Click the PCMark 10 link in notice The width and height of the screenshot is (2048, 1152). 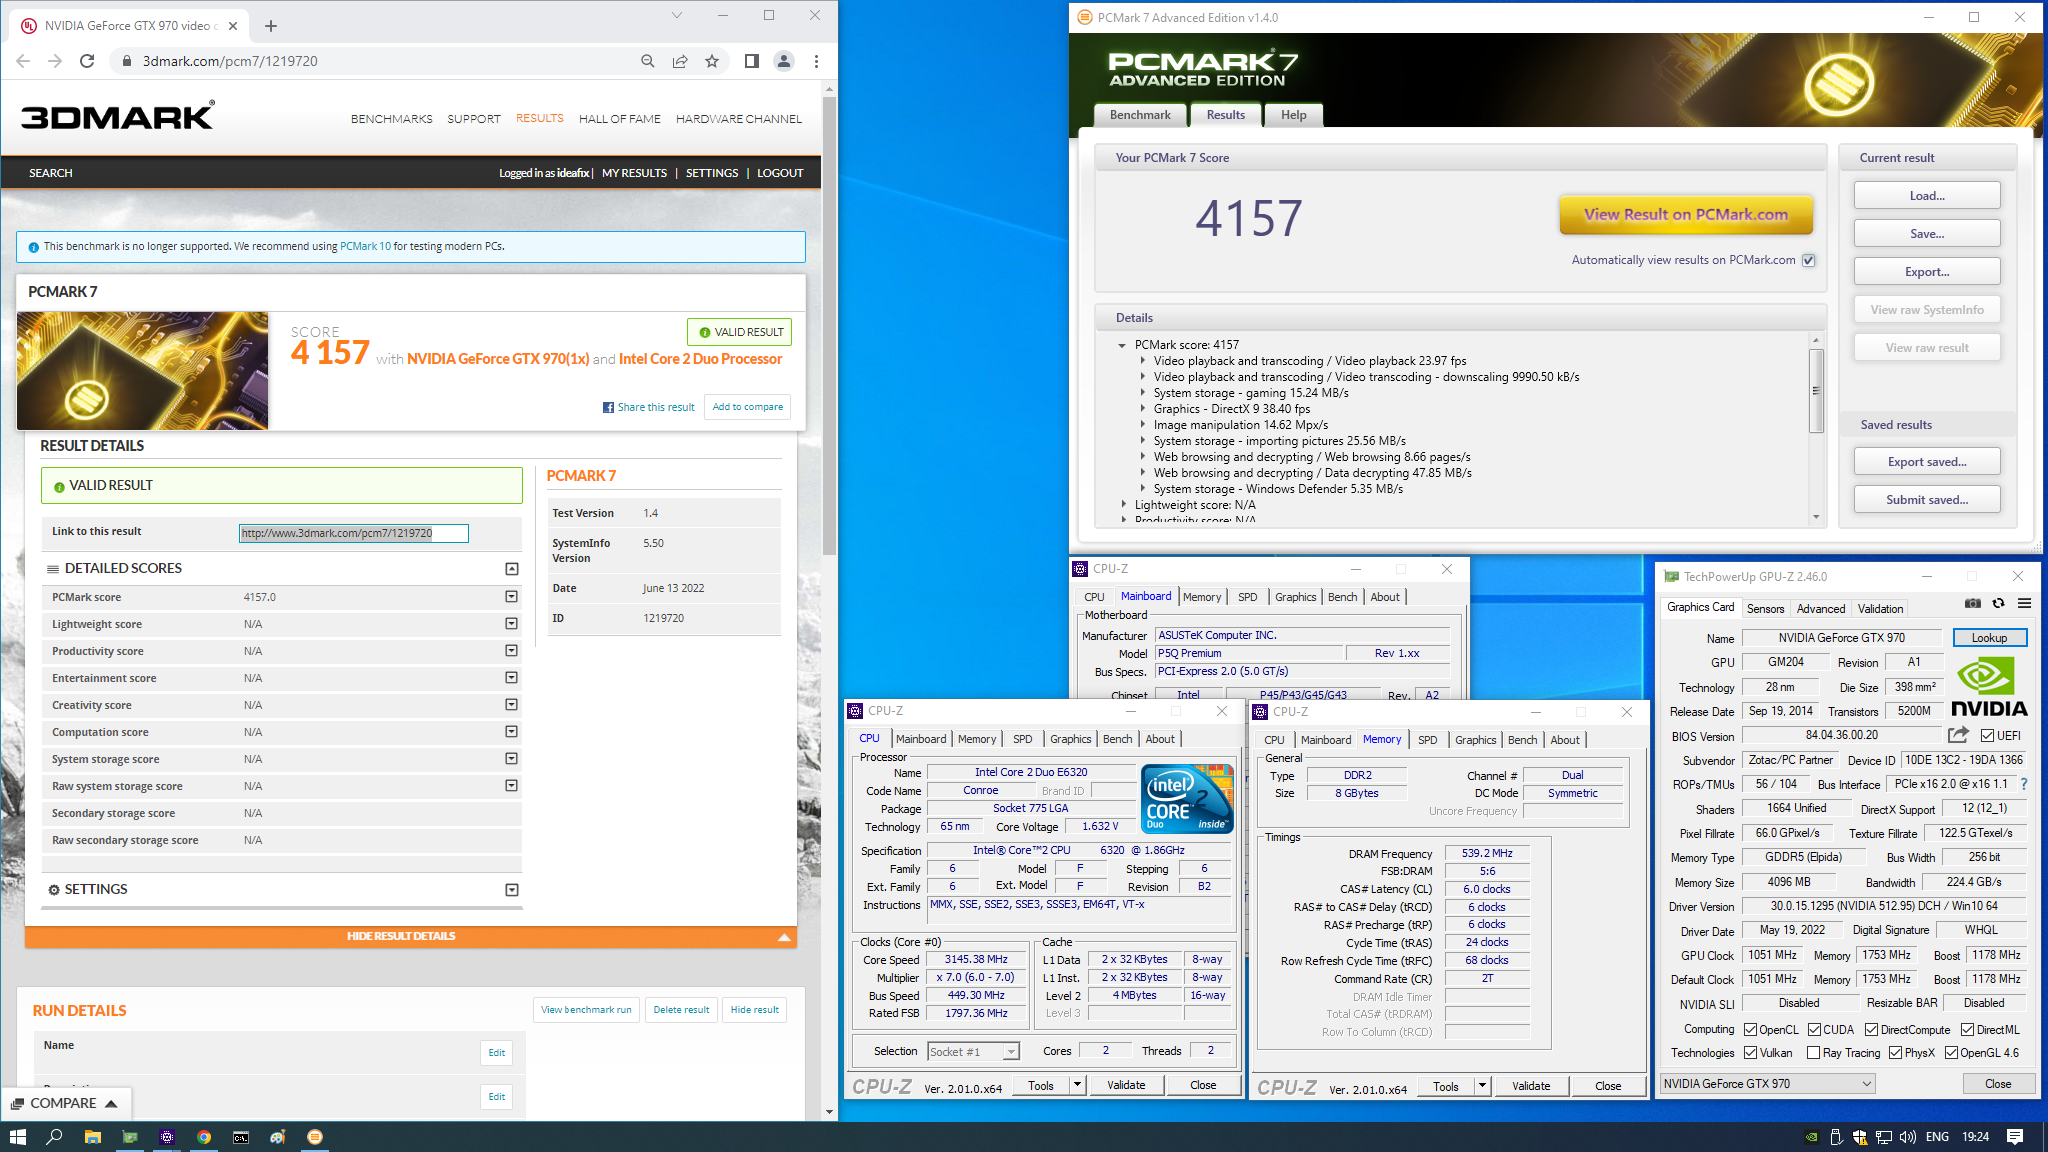(x=365, y=246)
